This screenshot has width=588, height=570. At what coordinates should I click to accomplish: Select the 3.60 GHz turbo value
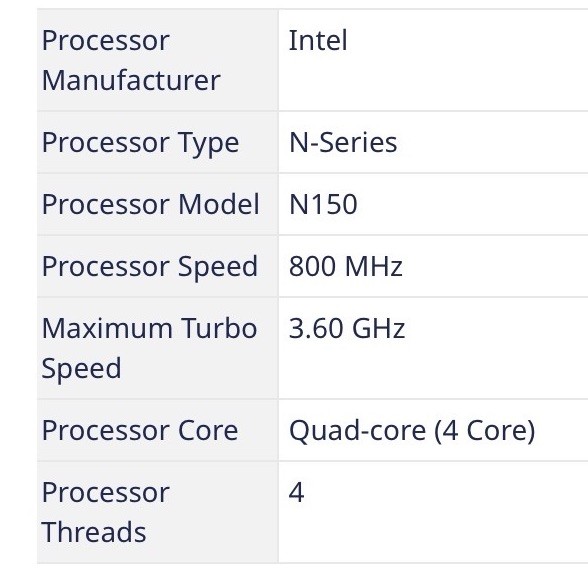347,328
